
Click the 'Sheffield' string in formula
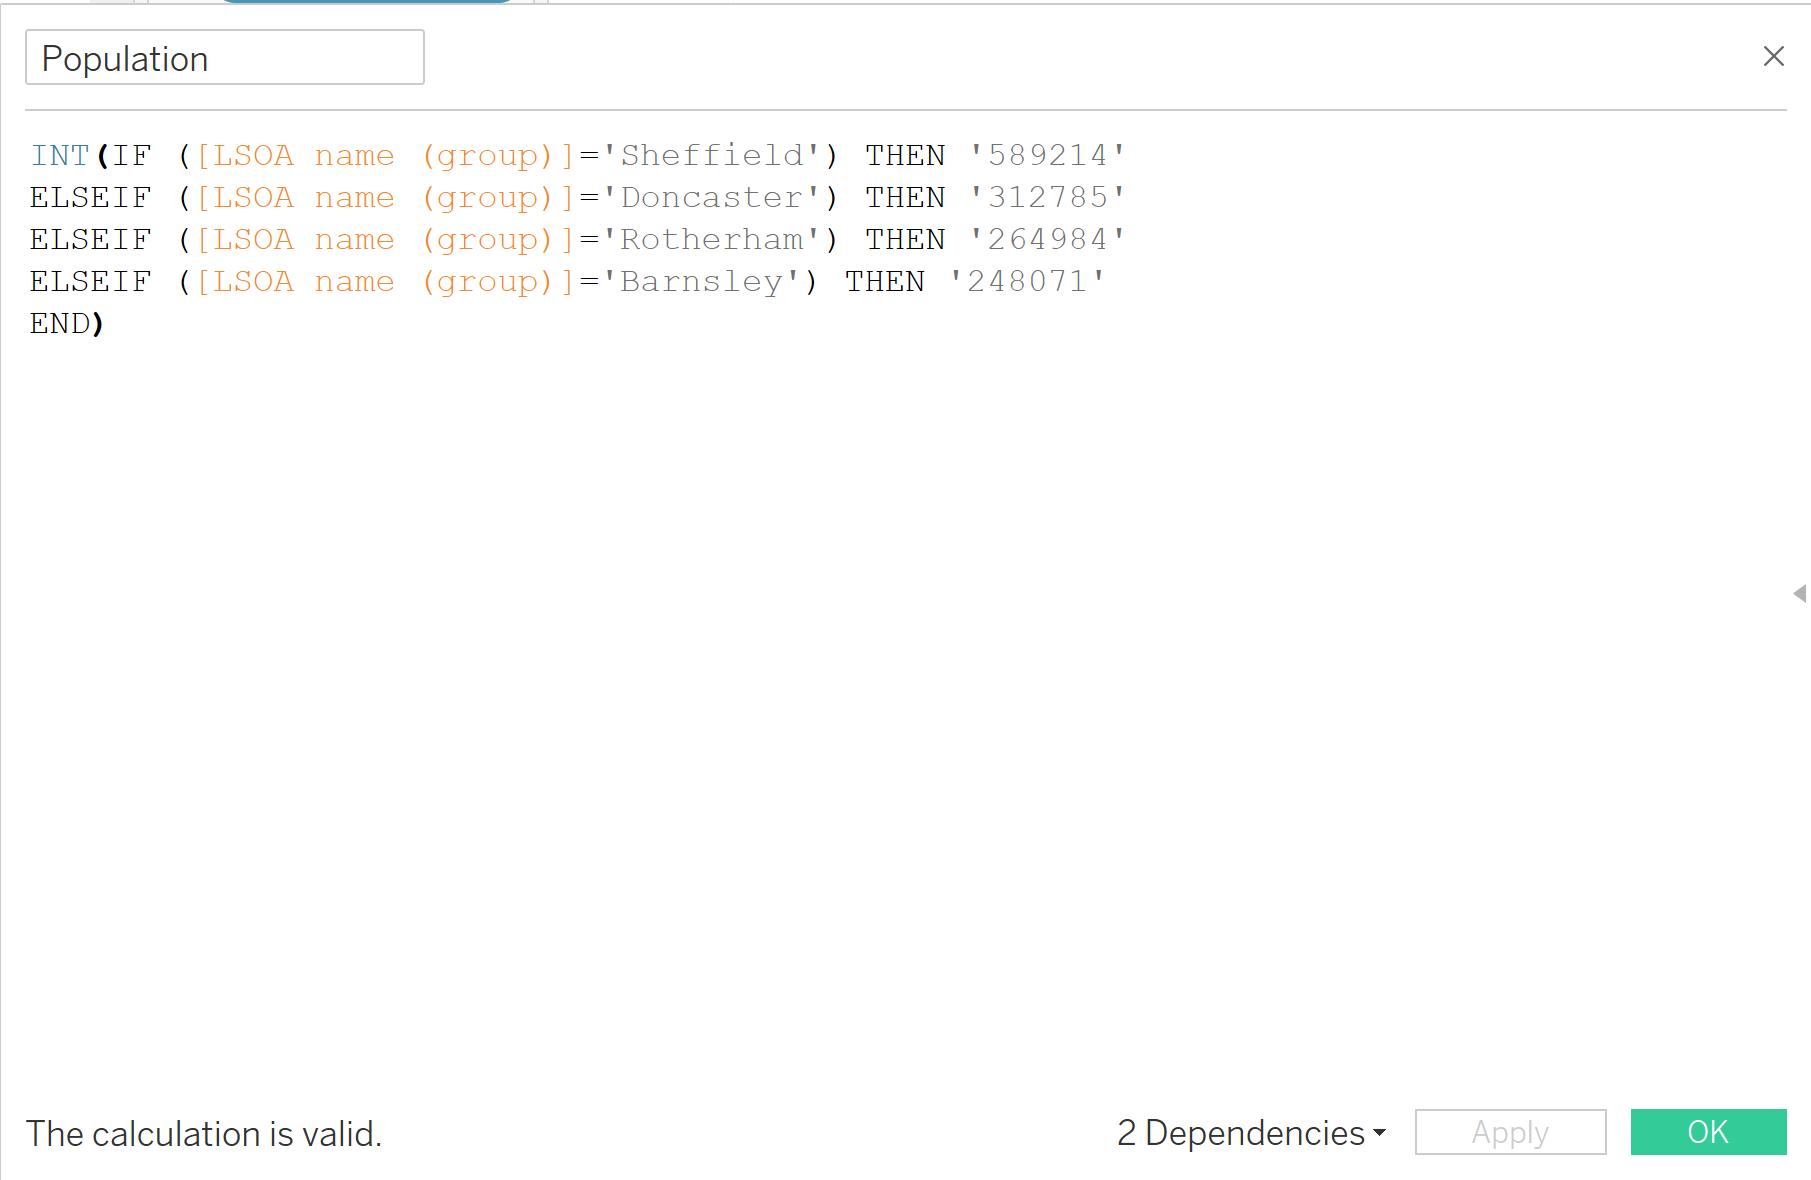711,155
